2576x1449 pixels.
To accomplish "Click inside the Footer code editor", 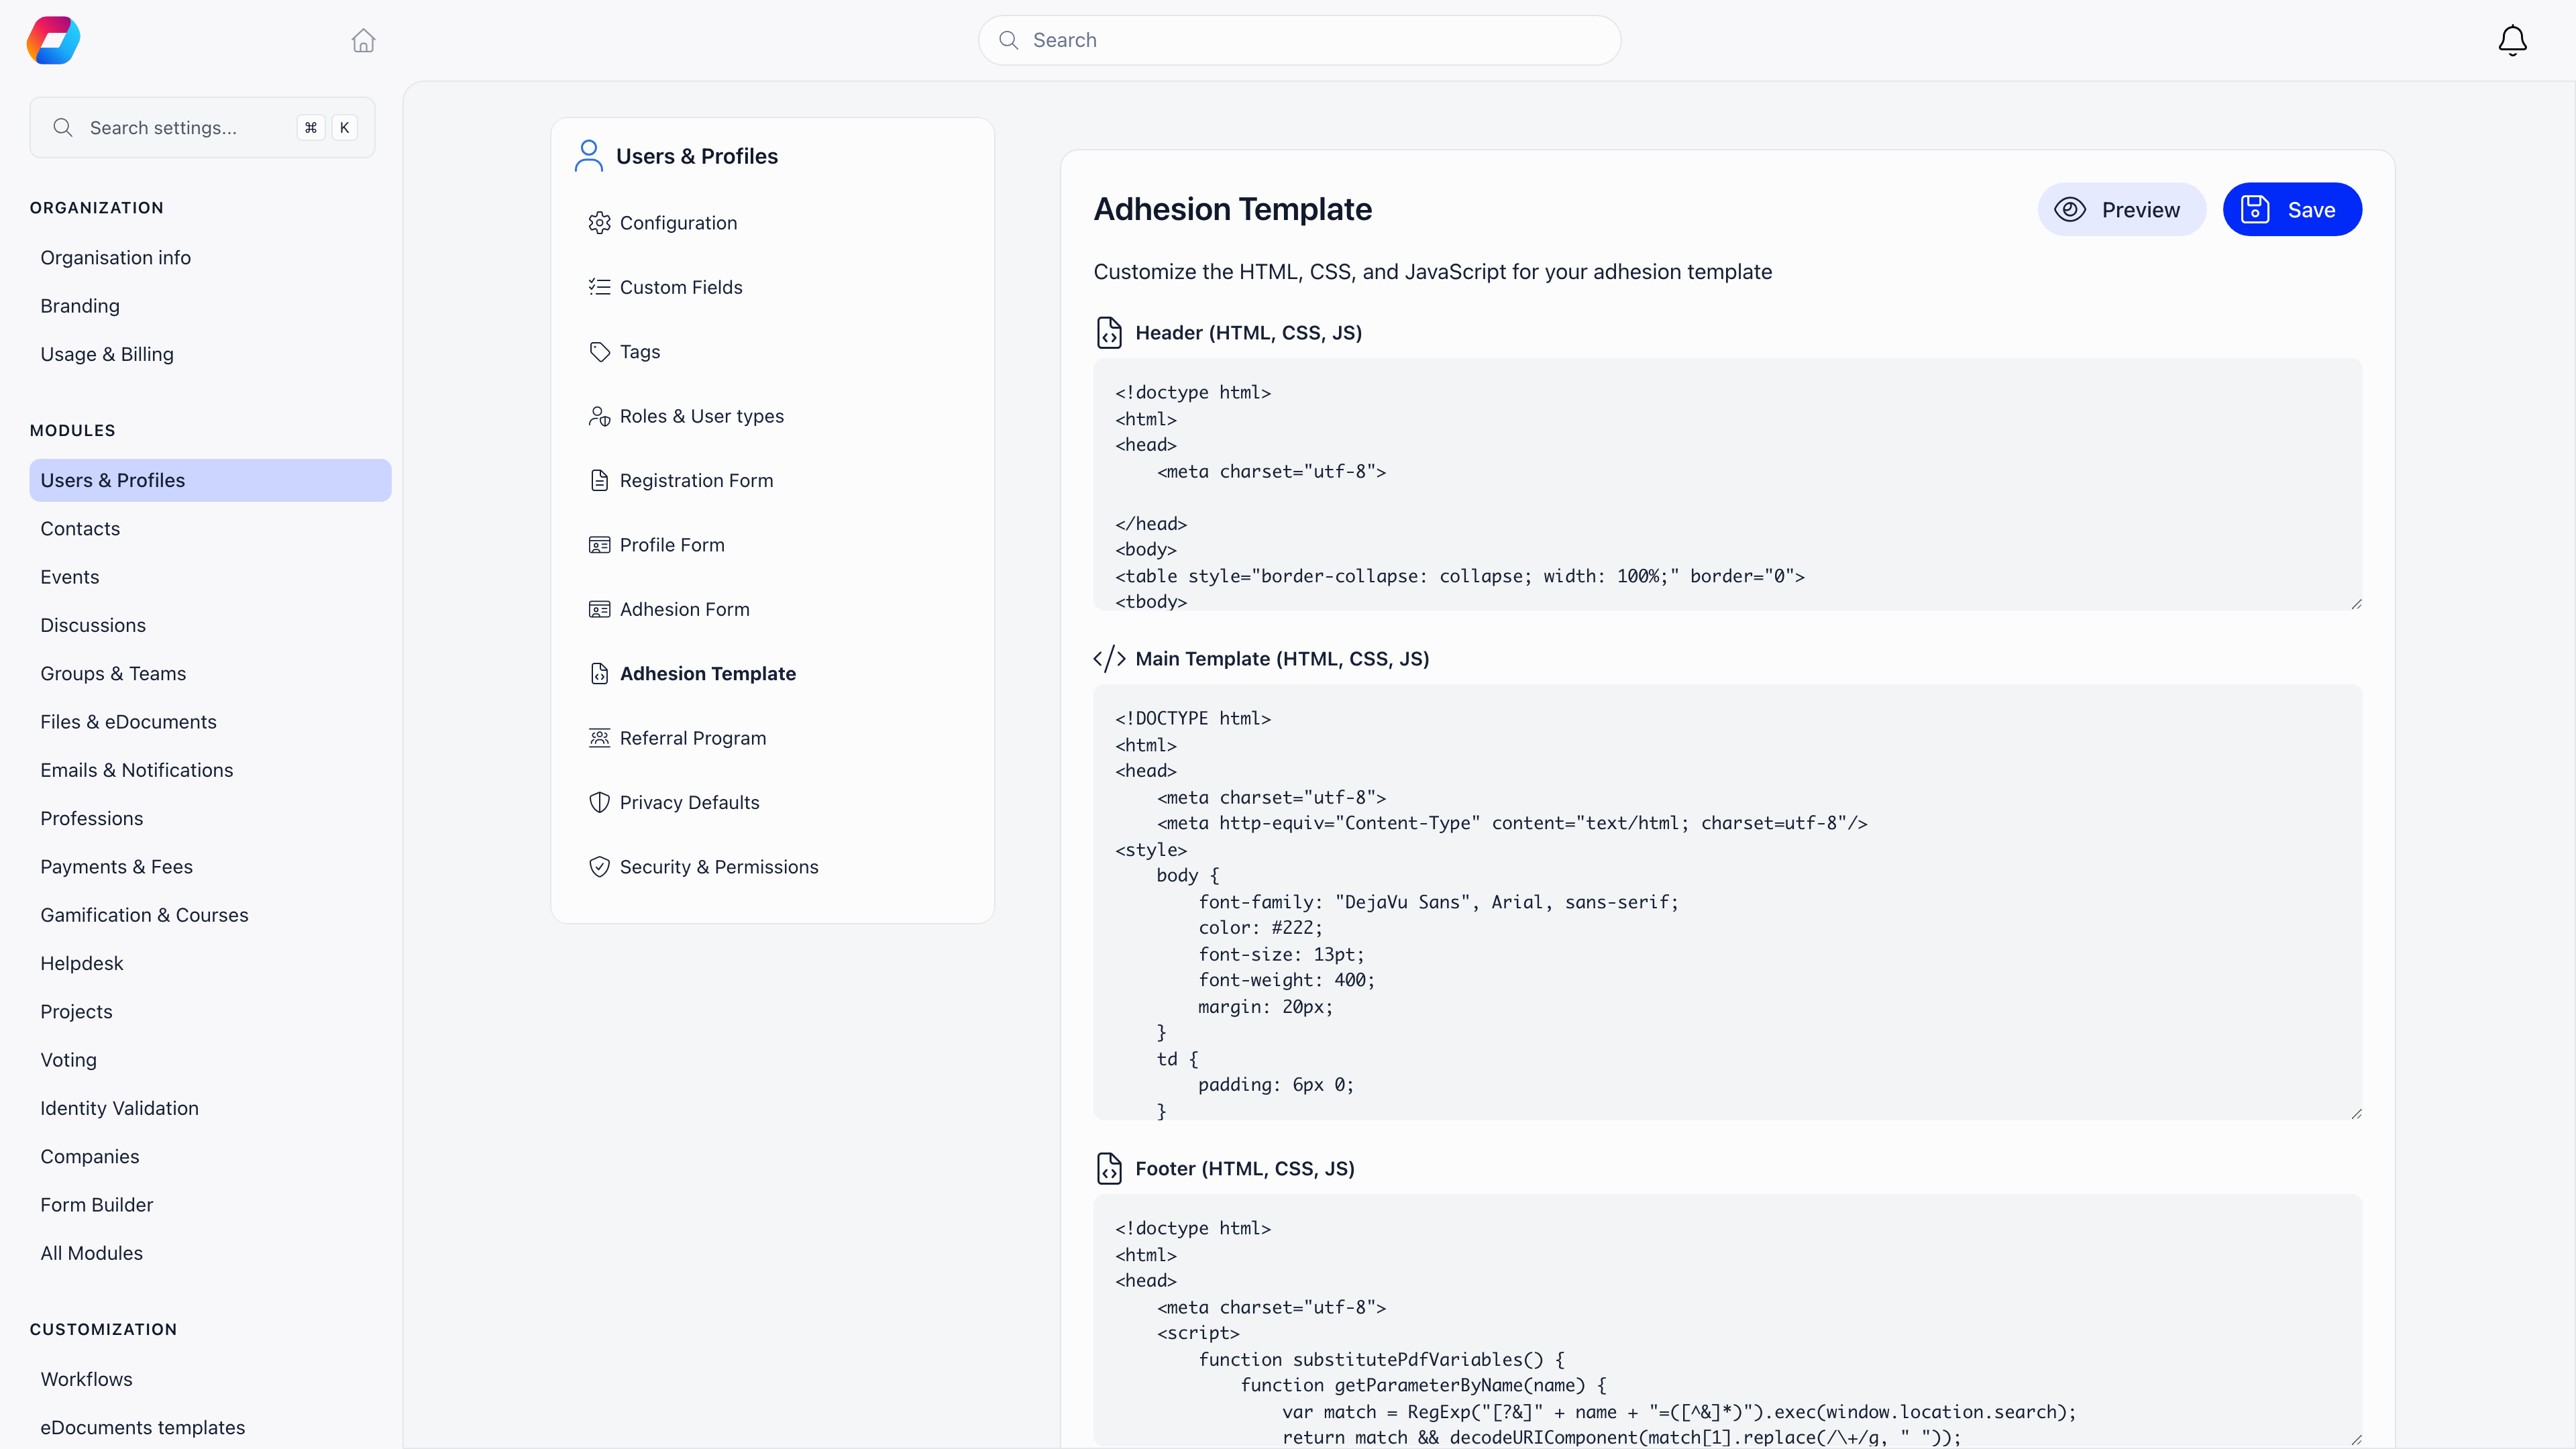I will (x=1727, y=1320).
